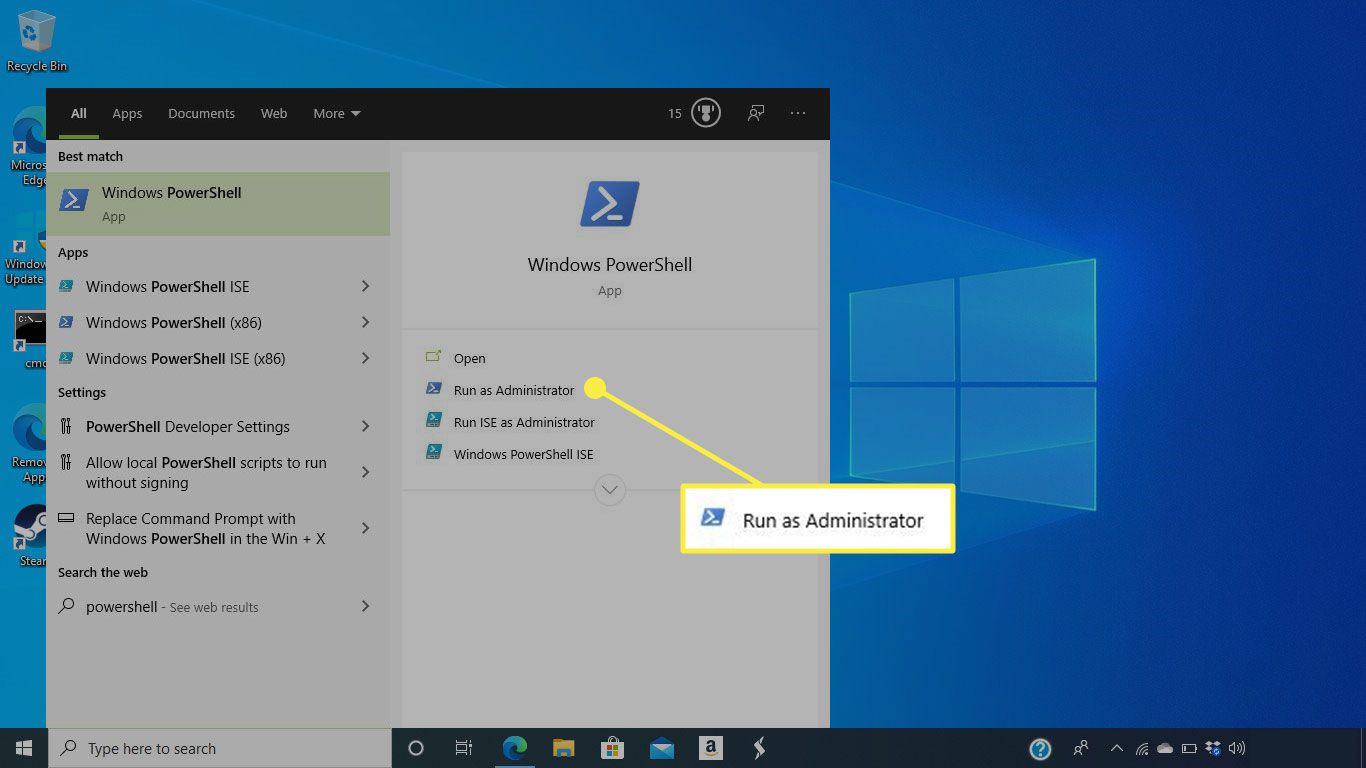
Task: Launch Microsoft Edge from the taskbar
Action: (x=515, y=748)
